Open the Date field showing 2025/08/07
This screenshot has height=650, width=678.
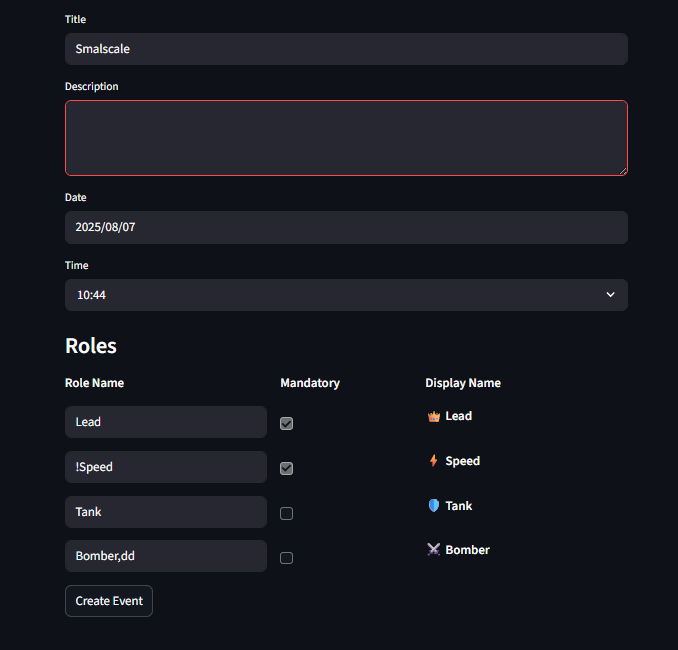(346, 227)
